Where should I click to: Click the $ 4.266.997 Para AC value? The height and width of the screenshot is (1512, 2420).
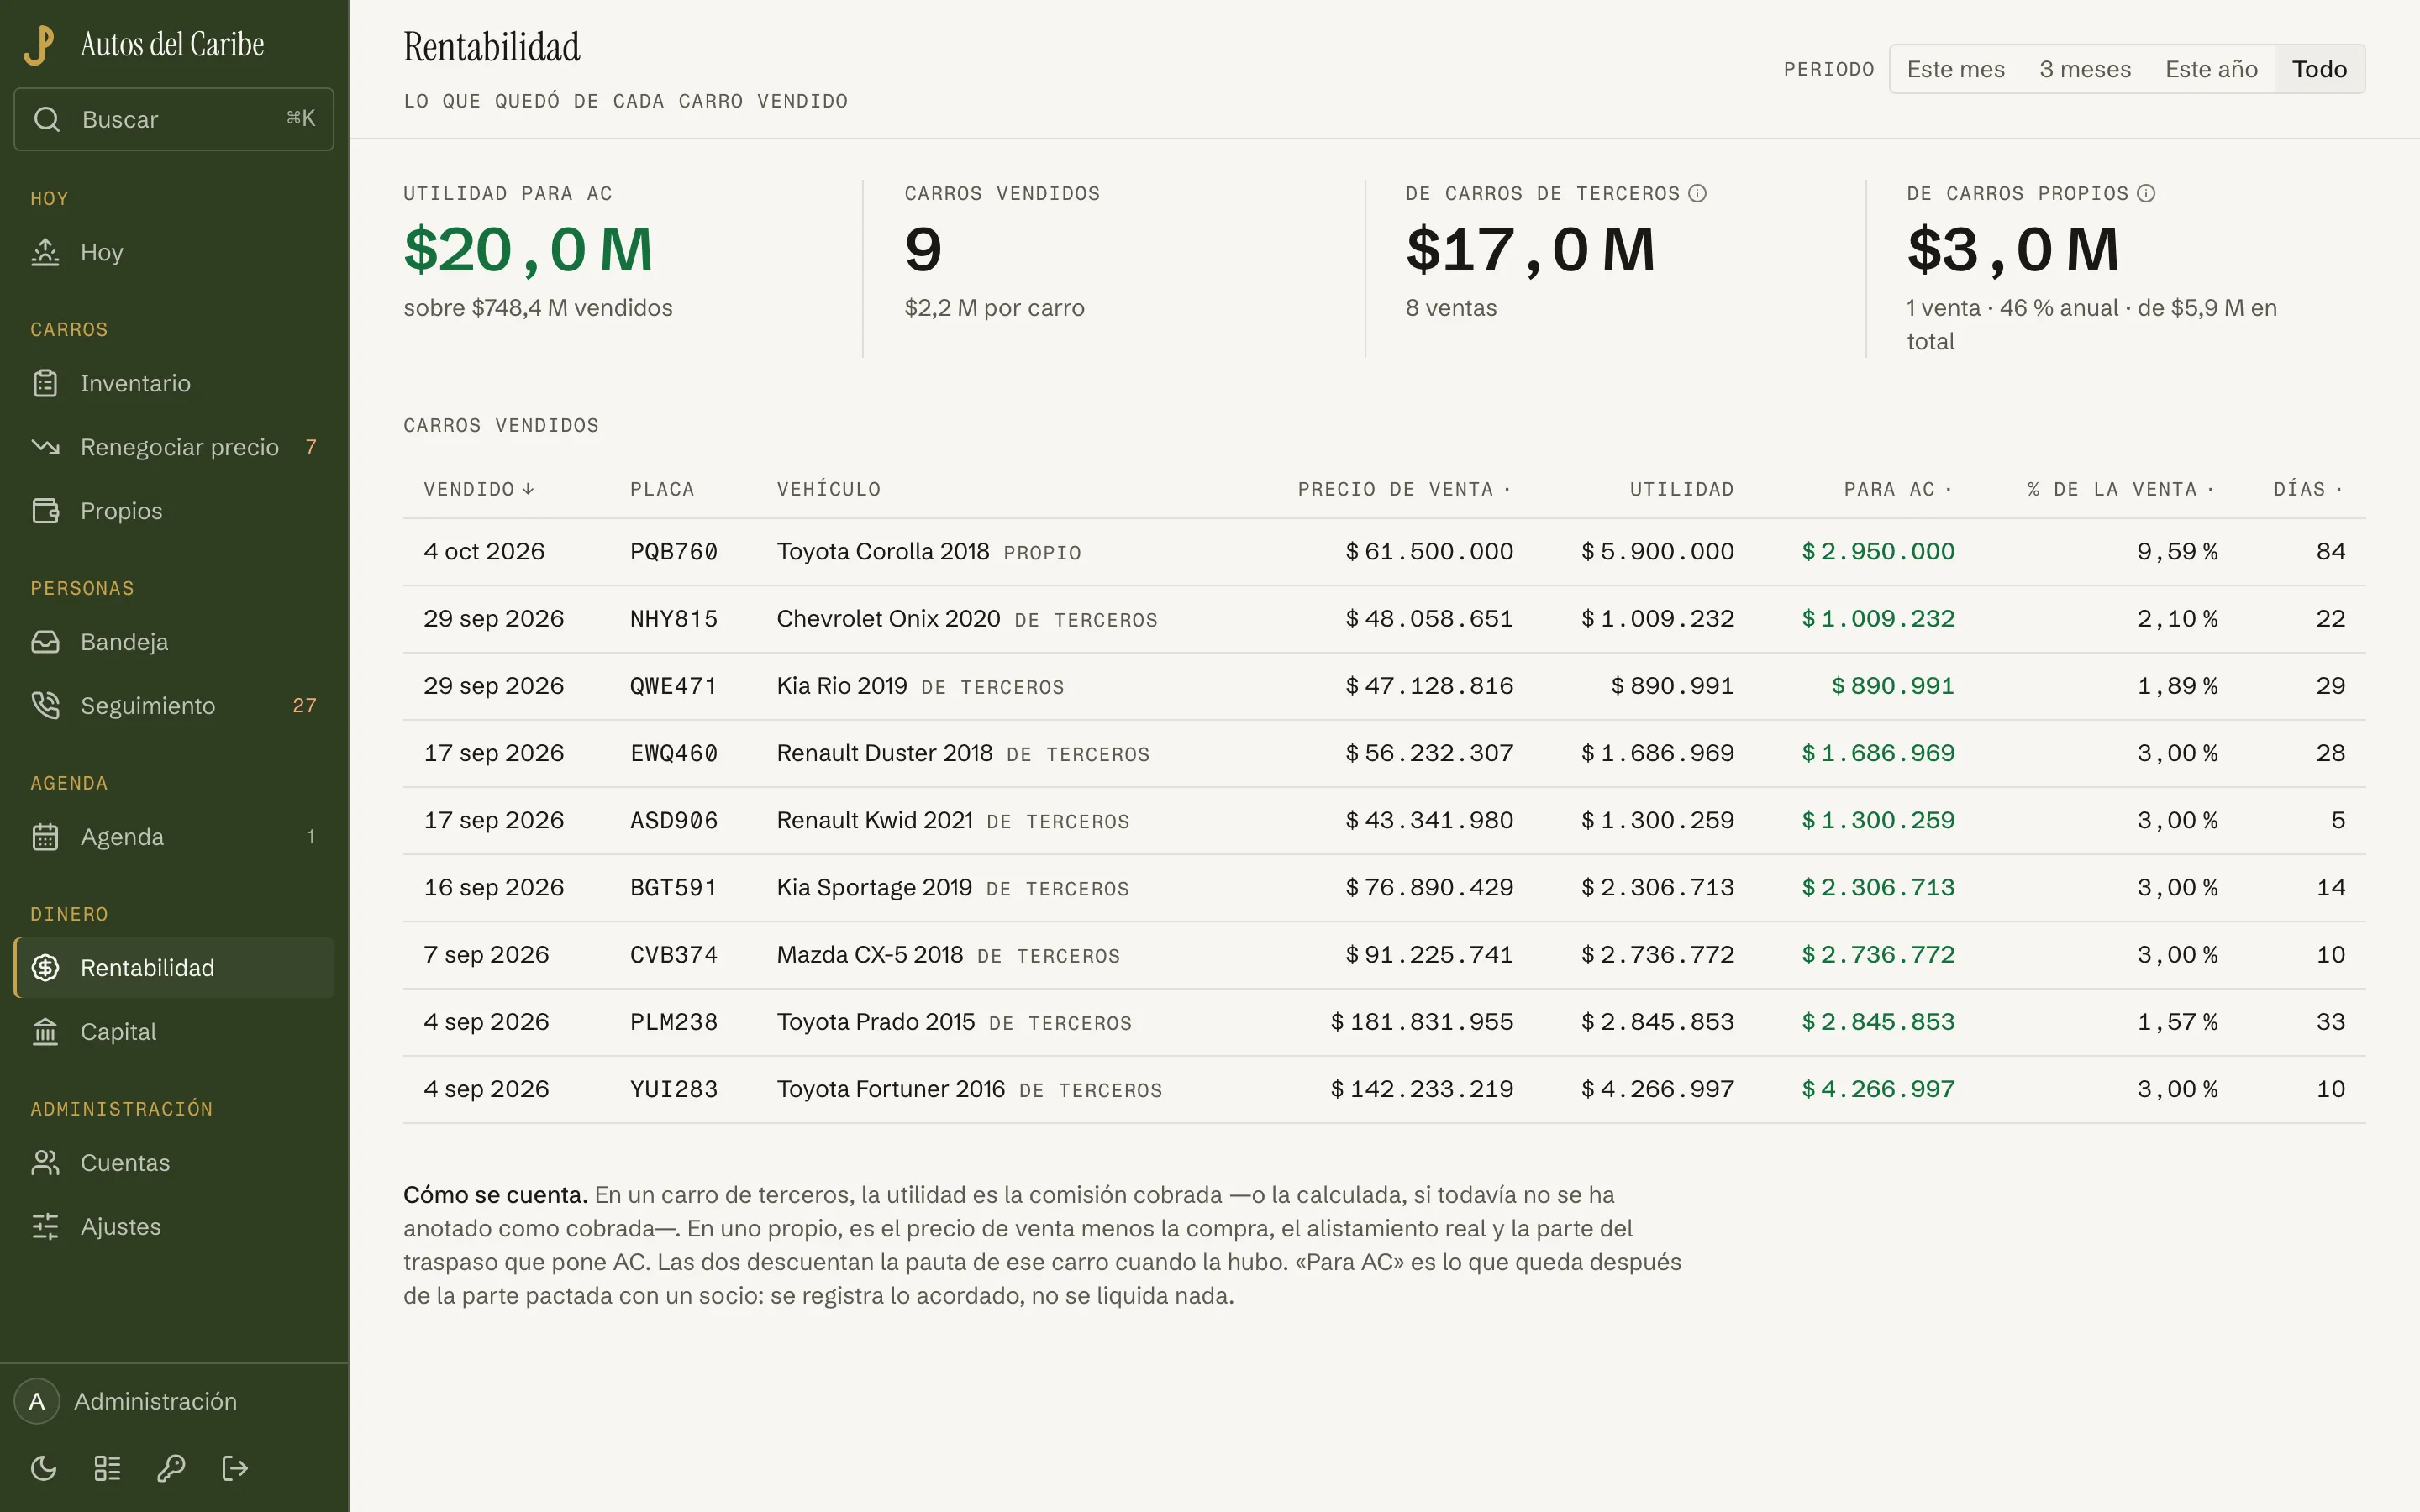tap(1878, 1089)
